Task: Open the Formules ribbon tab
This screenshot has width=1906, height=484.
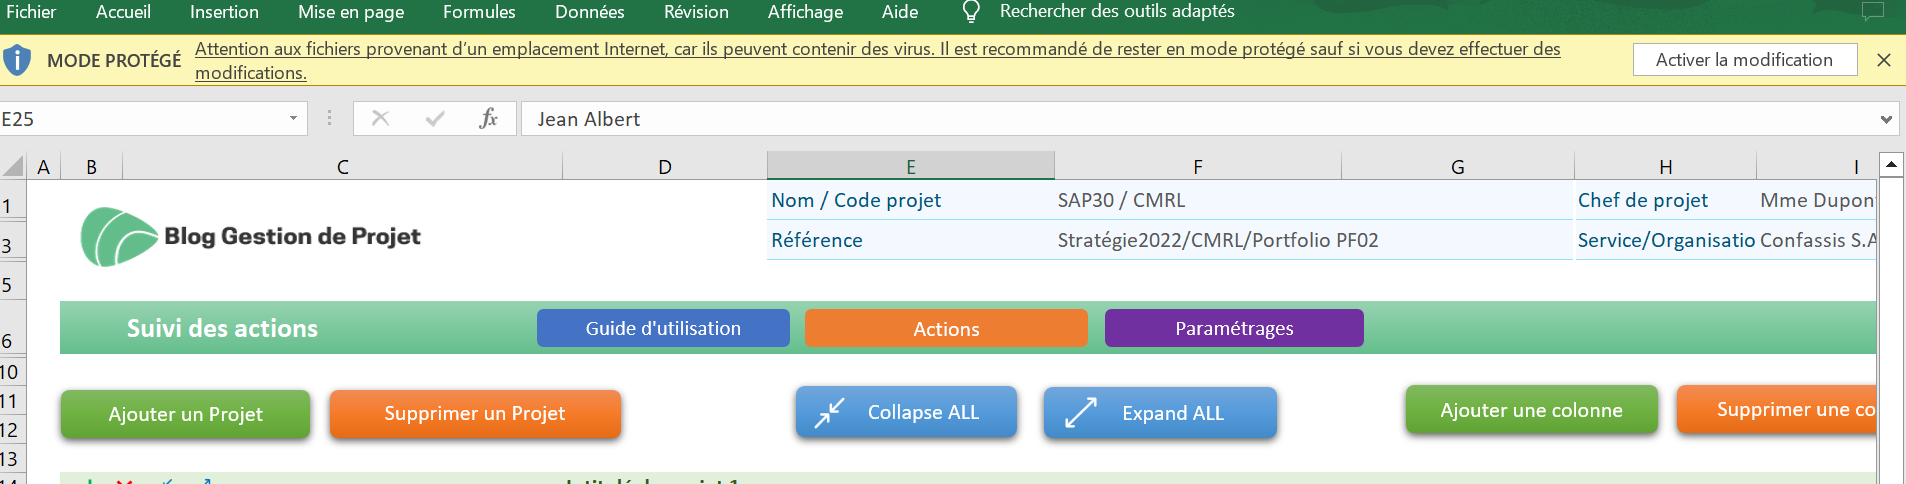Action: [479, 12]
